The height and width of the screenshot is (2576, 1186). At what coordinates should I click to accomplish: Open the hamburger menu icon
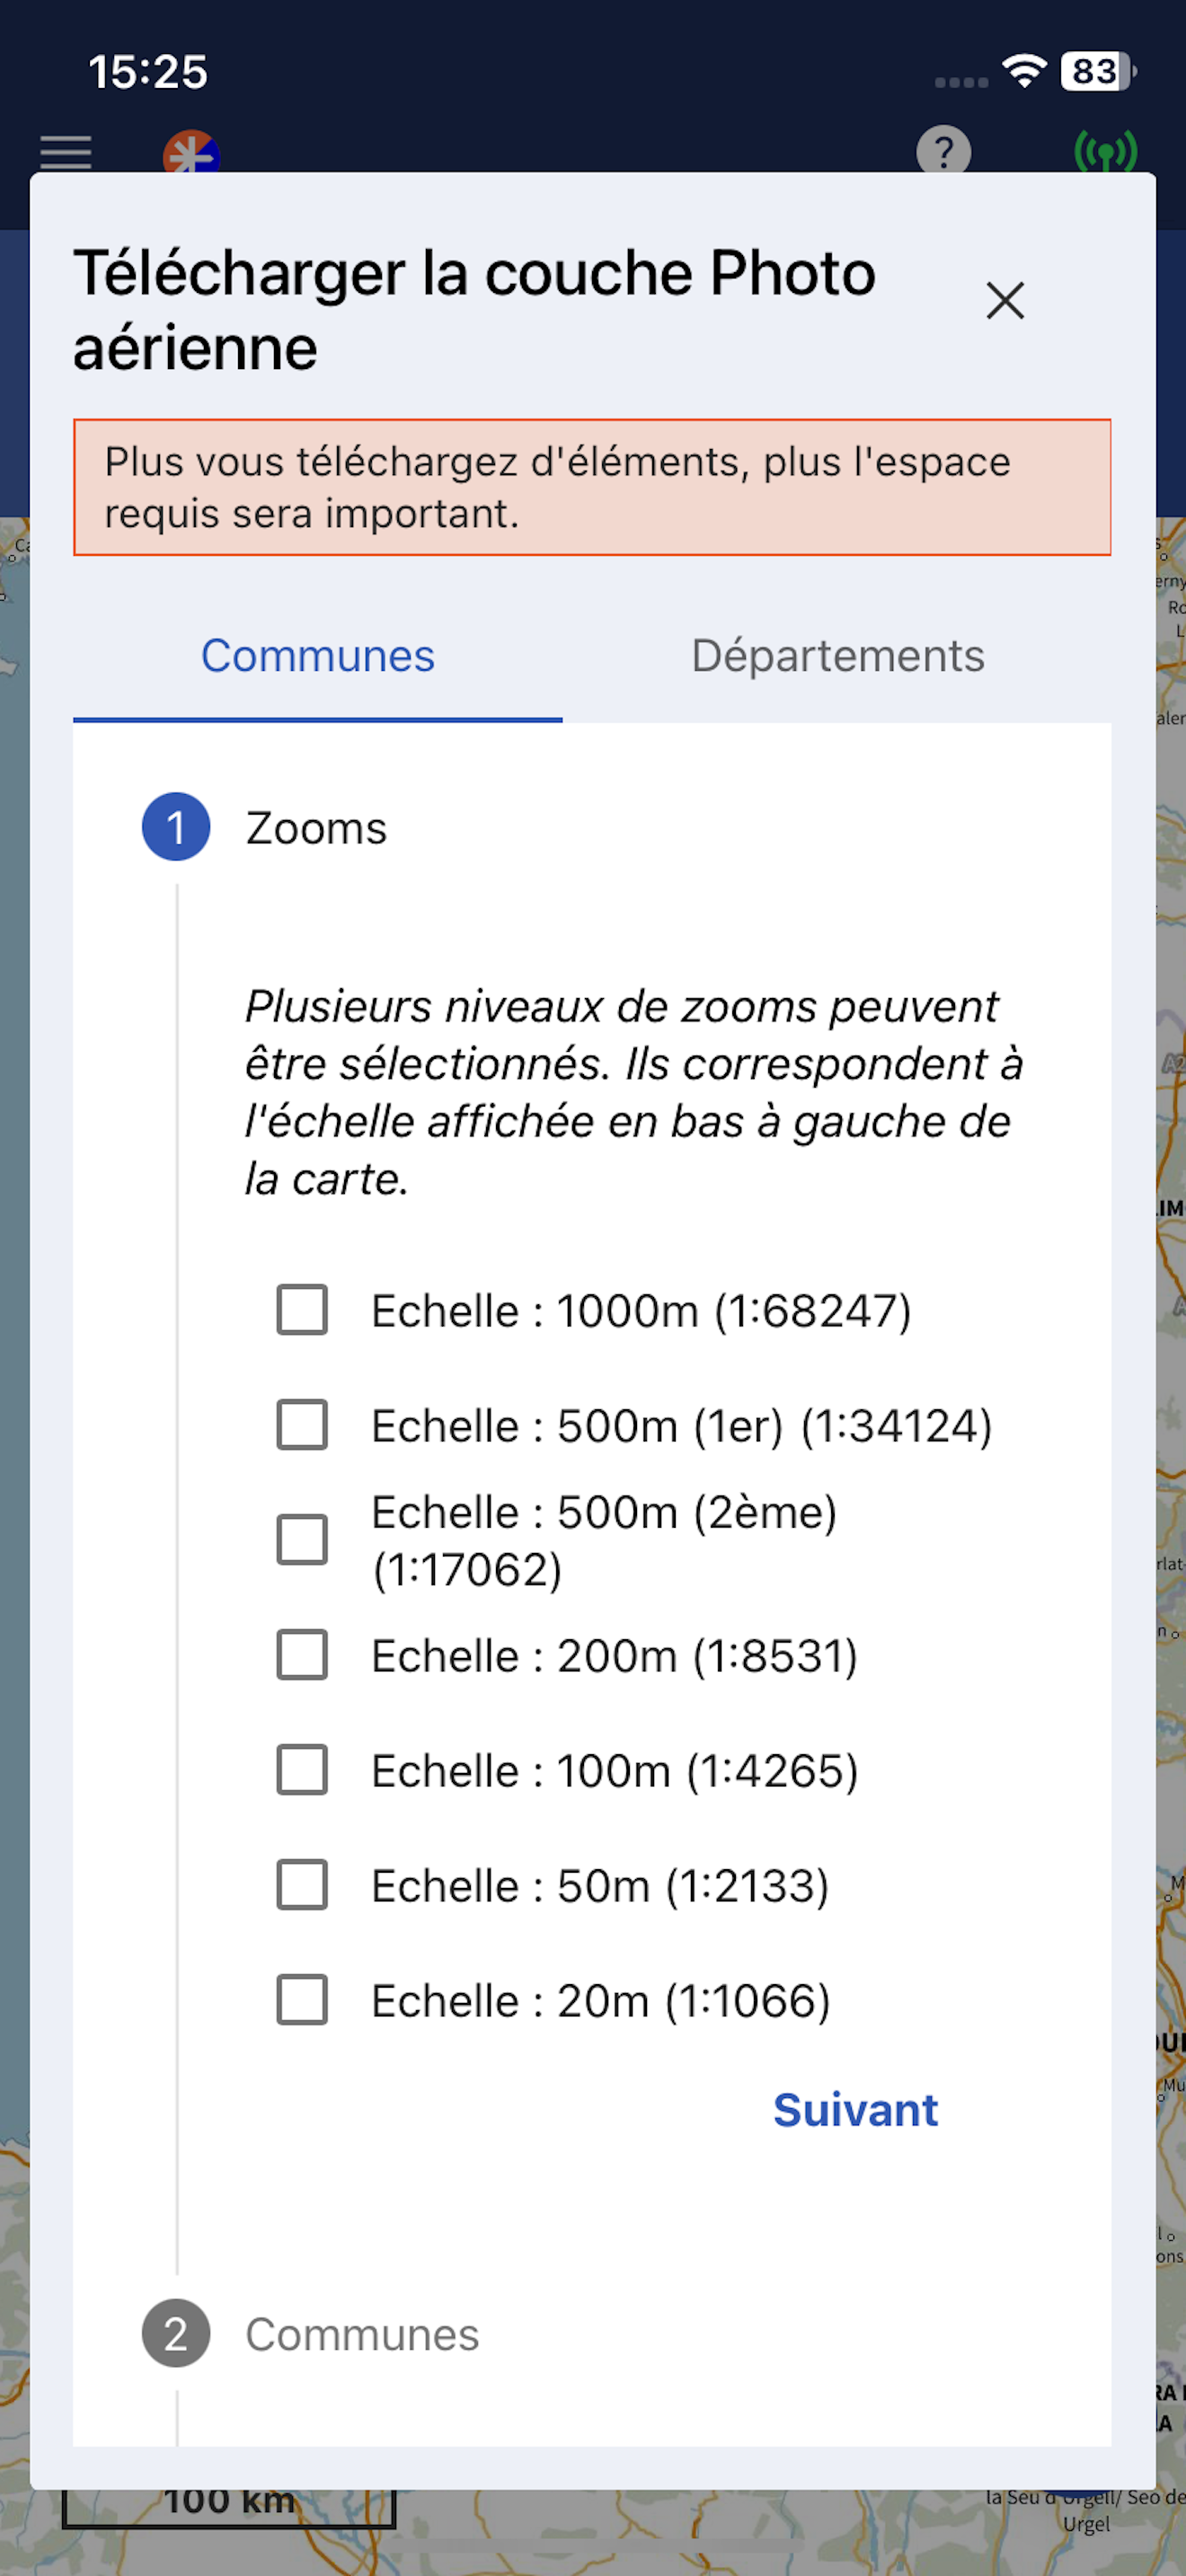click(x=66, y=152)
